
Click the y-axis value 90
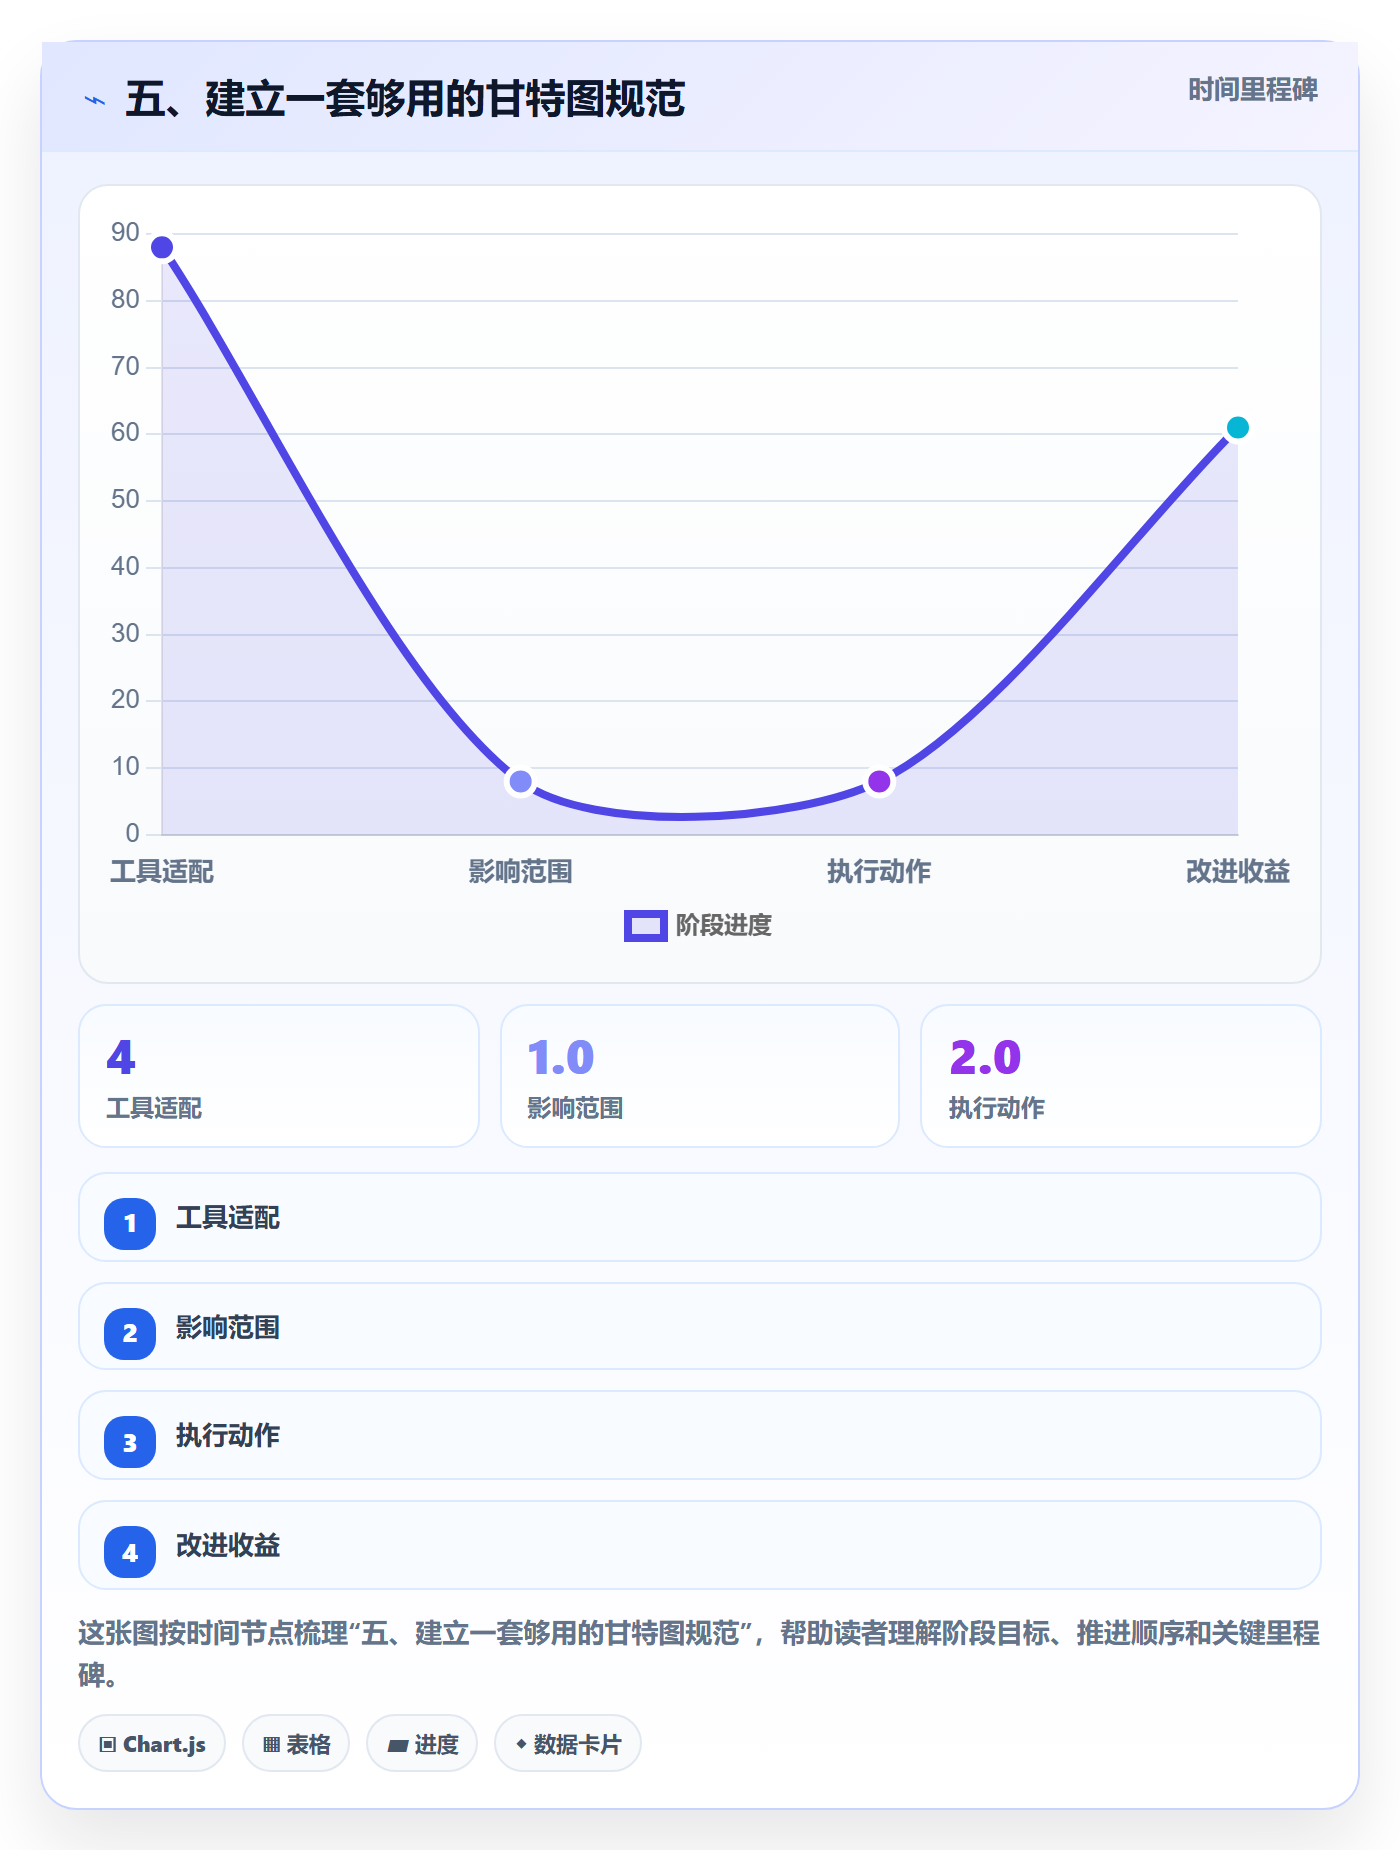pyautogui.click(x=125, y=233)
